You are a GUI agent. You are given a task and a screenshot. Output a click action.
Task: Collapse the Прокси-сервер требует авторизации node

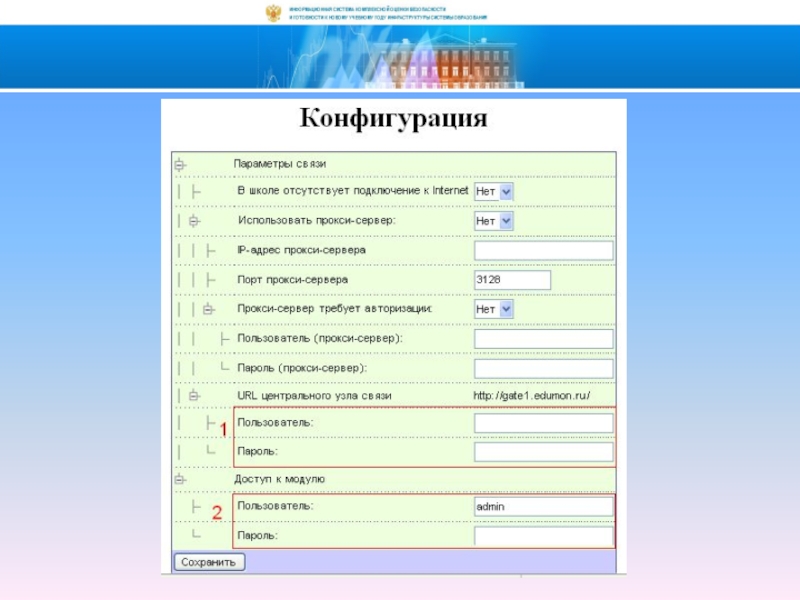coord(208,309)
